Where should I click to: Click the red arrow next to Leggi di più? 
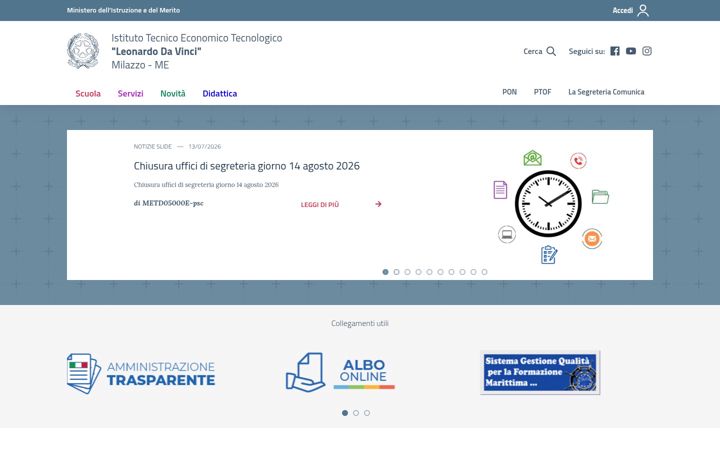pyautogui.click(x=378, y=204)
